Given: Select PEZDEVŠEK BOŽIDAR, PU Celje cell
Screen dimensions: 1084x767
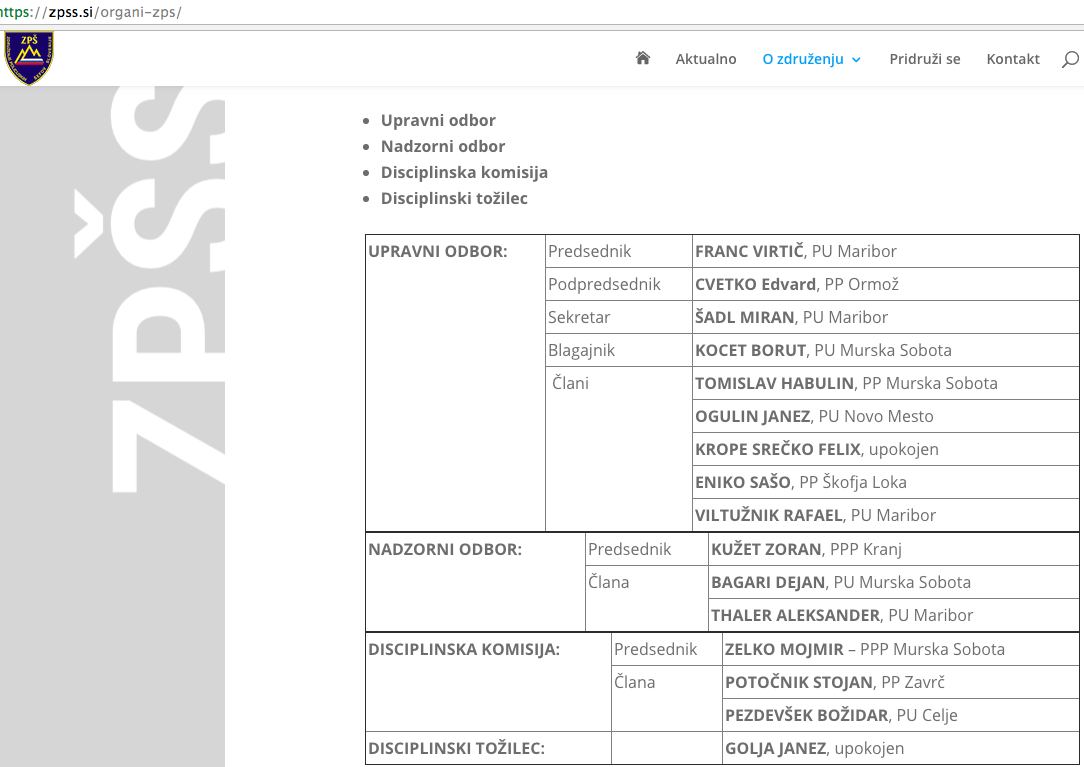Looking at the screenshot, I should 901,715.
